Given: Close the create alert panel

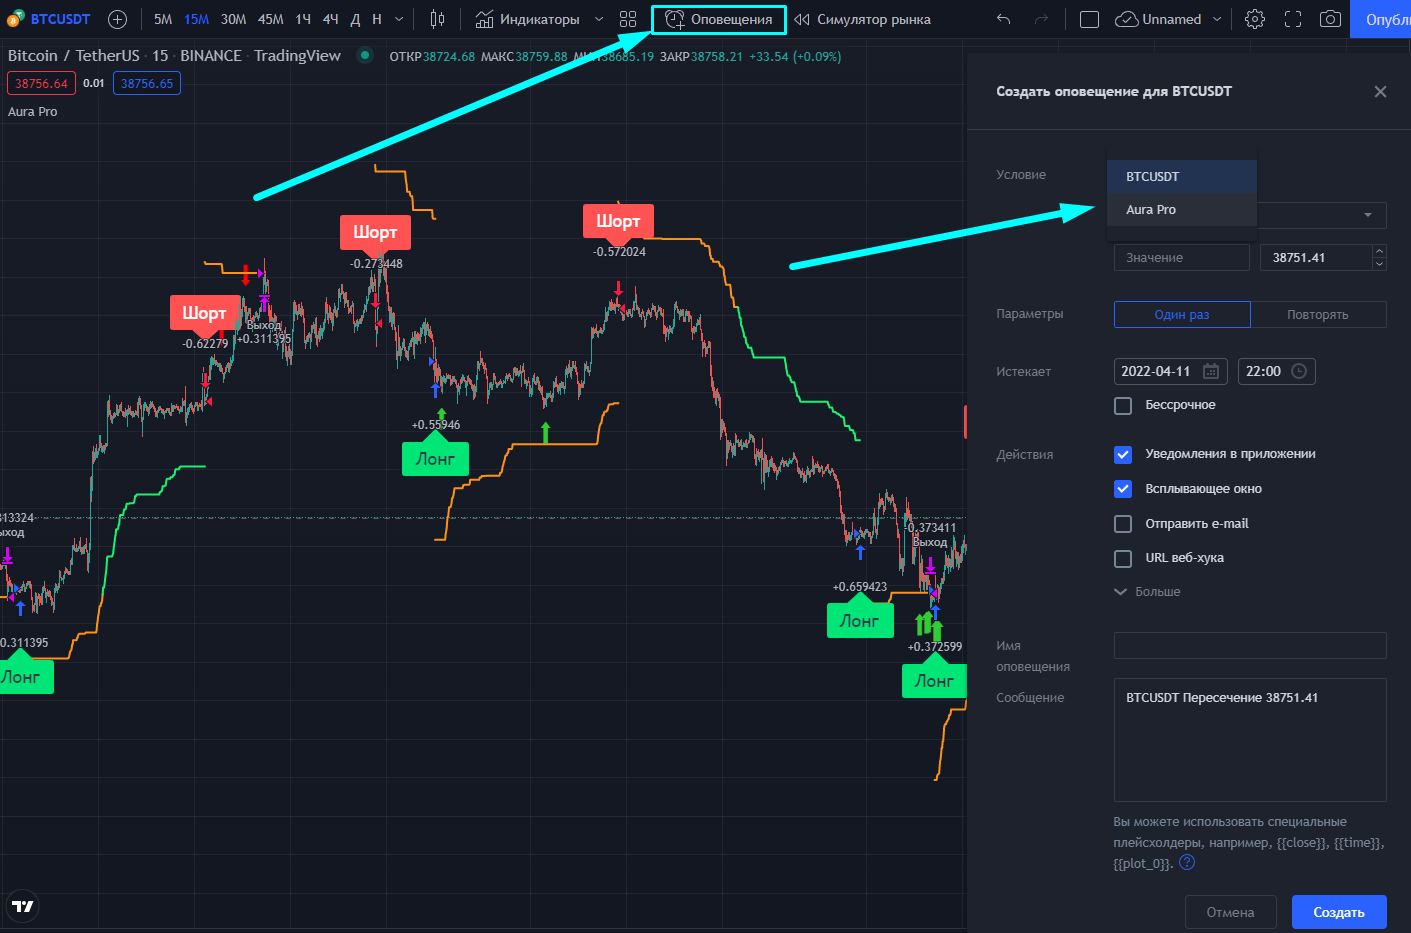Looking at the screenshot, I should (x=1380, y=91).
